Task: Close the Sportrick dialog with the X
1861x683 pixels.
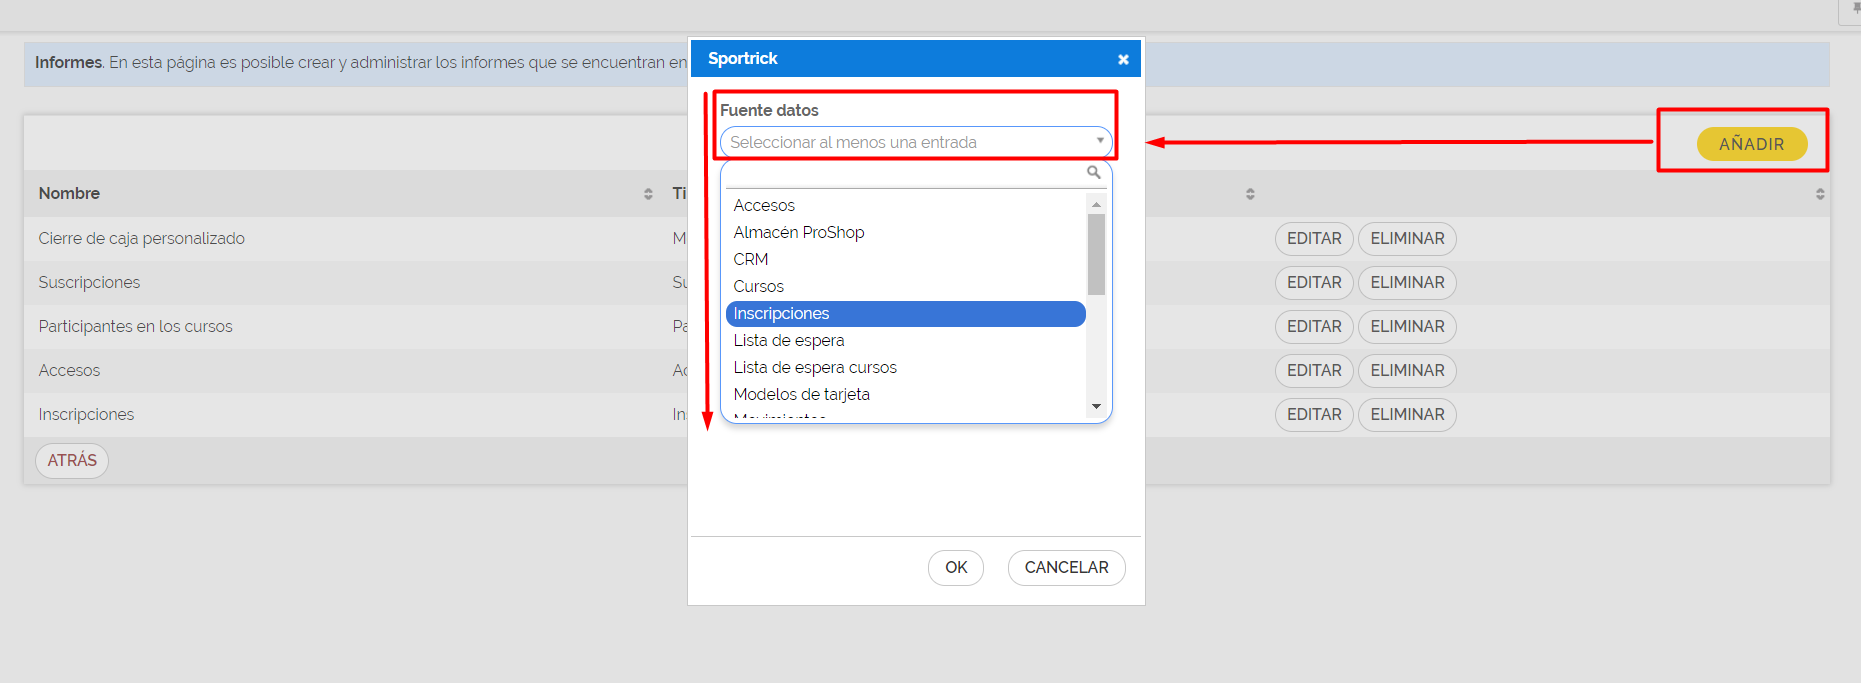Action: pos(1123,59)
